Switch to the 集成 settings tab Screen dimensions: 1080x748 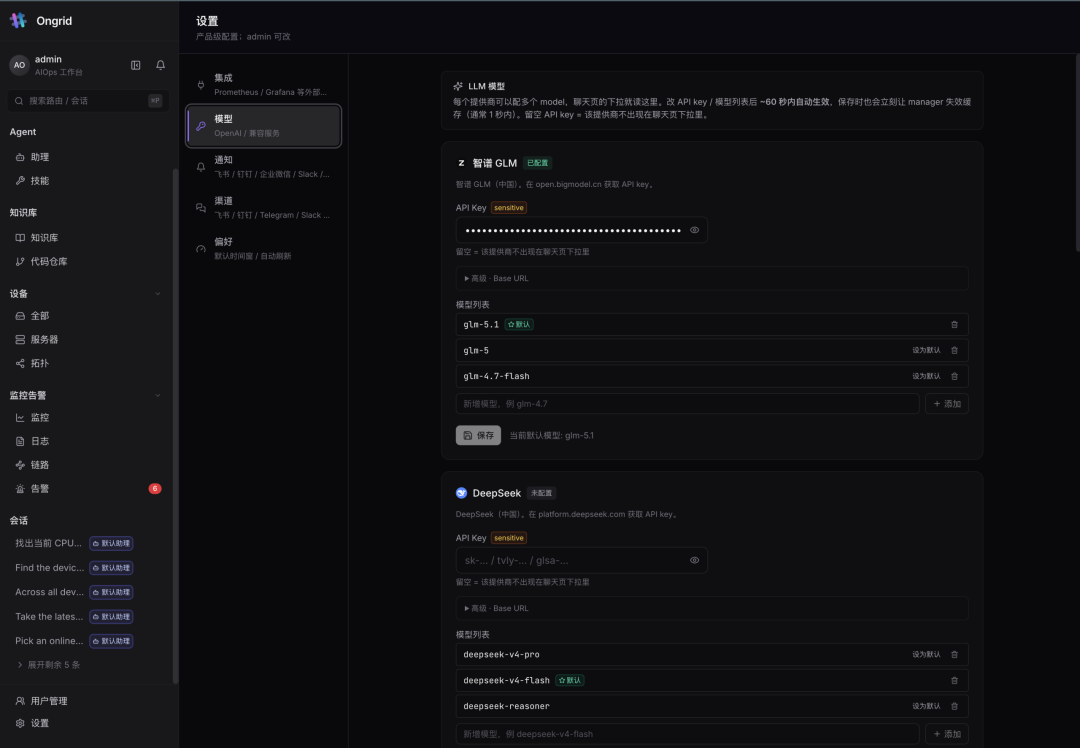tap(263, 85)
